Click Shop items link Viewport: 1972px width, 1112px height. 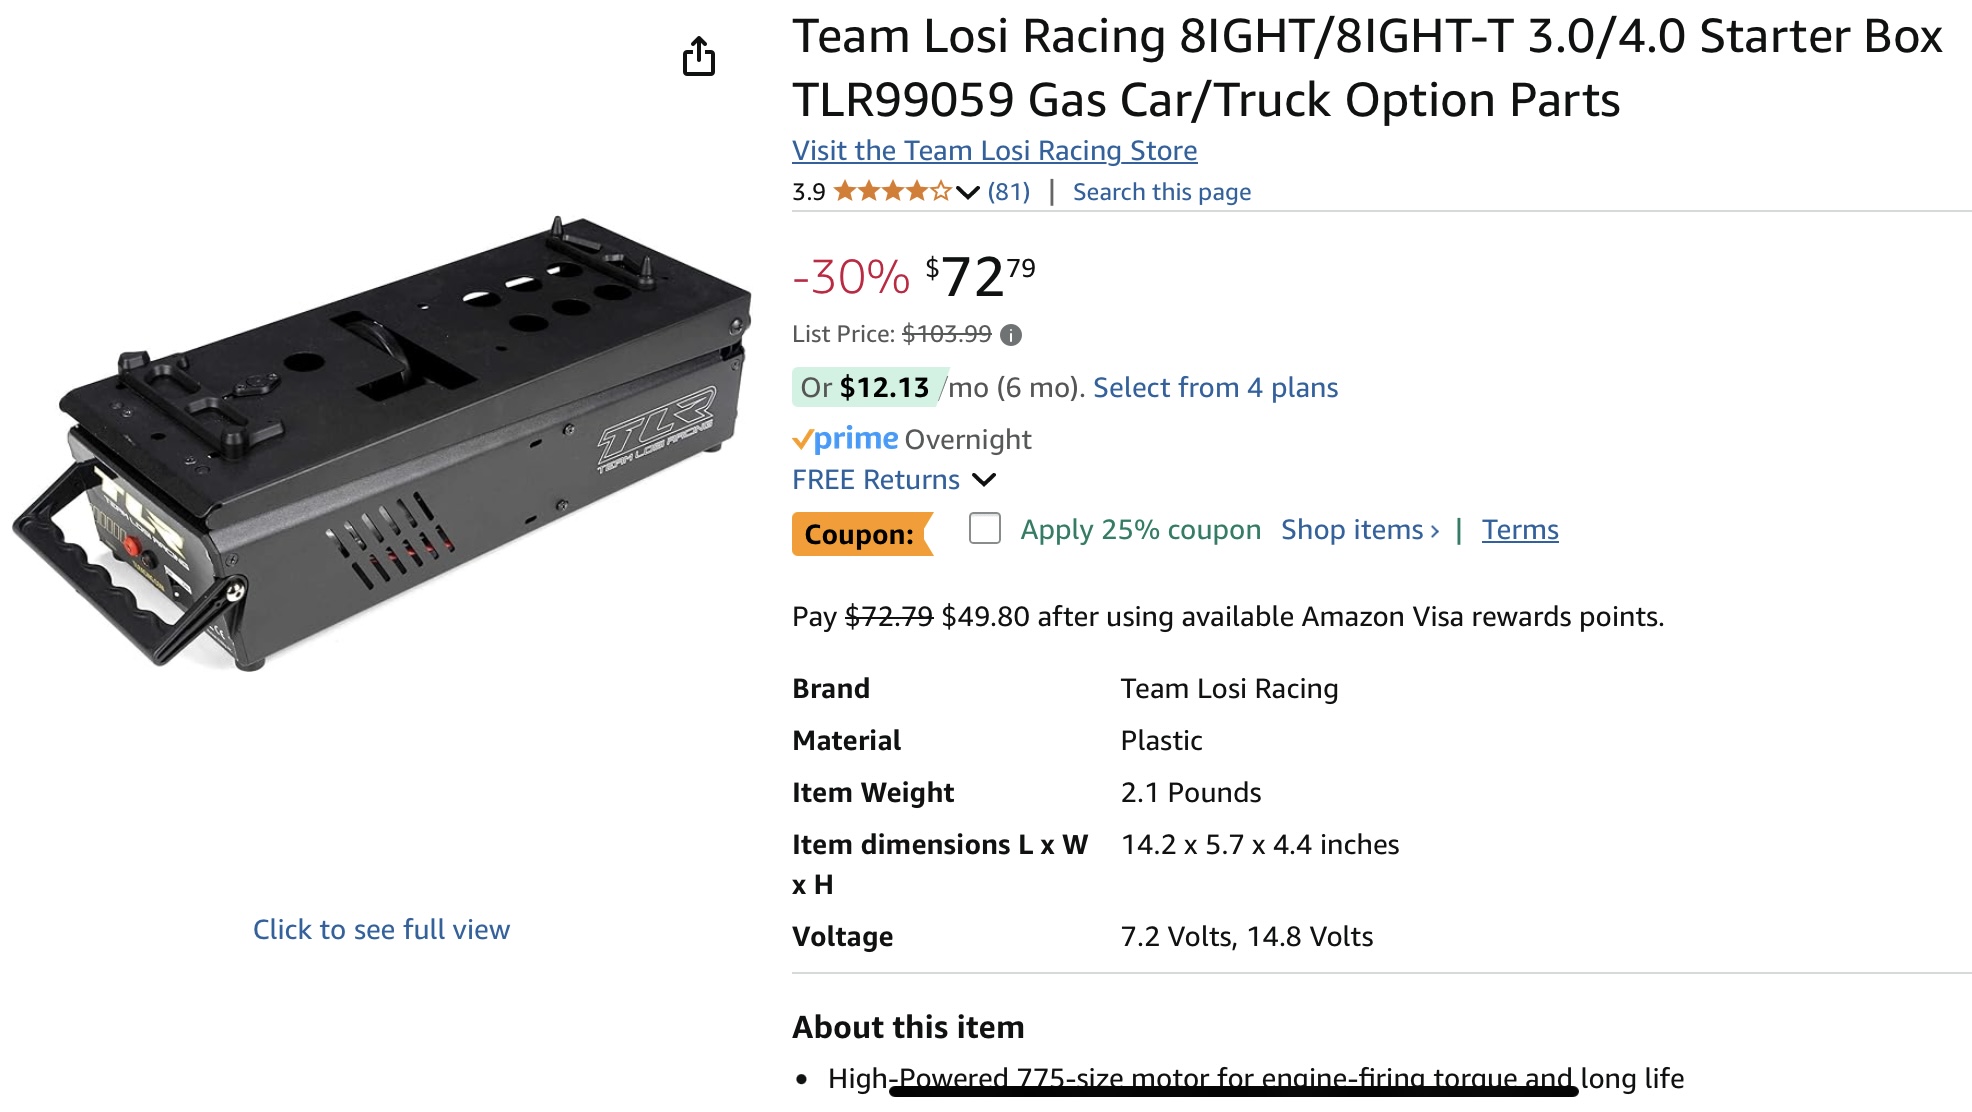pos(1360,529)
